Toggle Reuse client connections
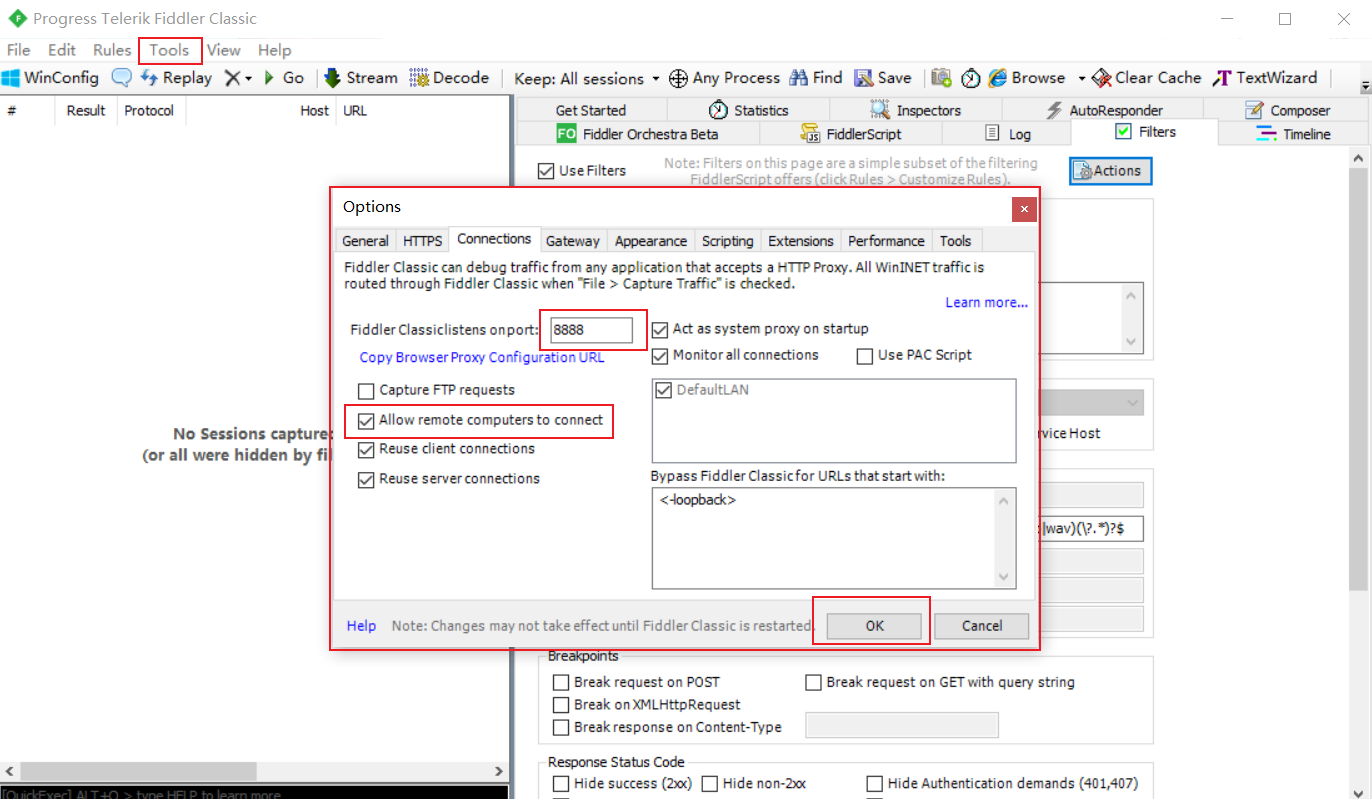 [366, 449]
